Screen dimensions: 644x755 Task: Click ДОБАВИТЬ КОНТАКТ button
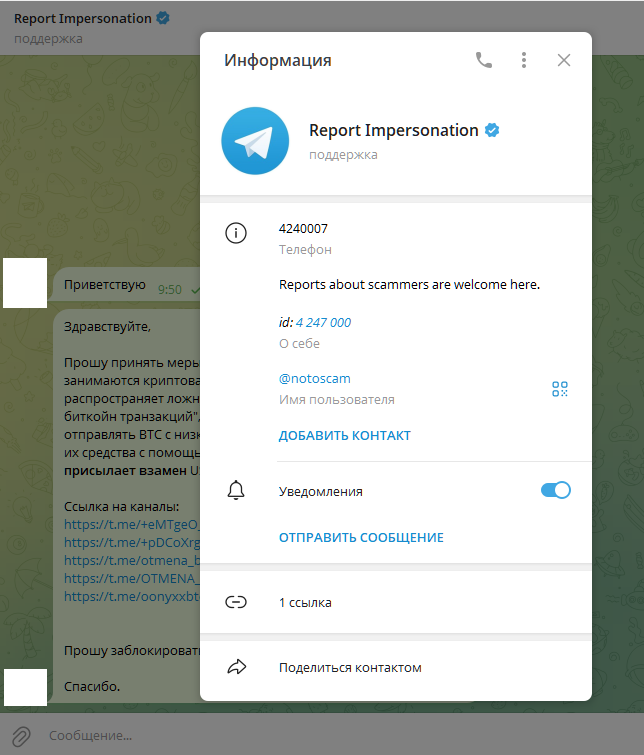[345, 436]
